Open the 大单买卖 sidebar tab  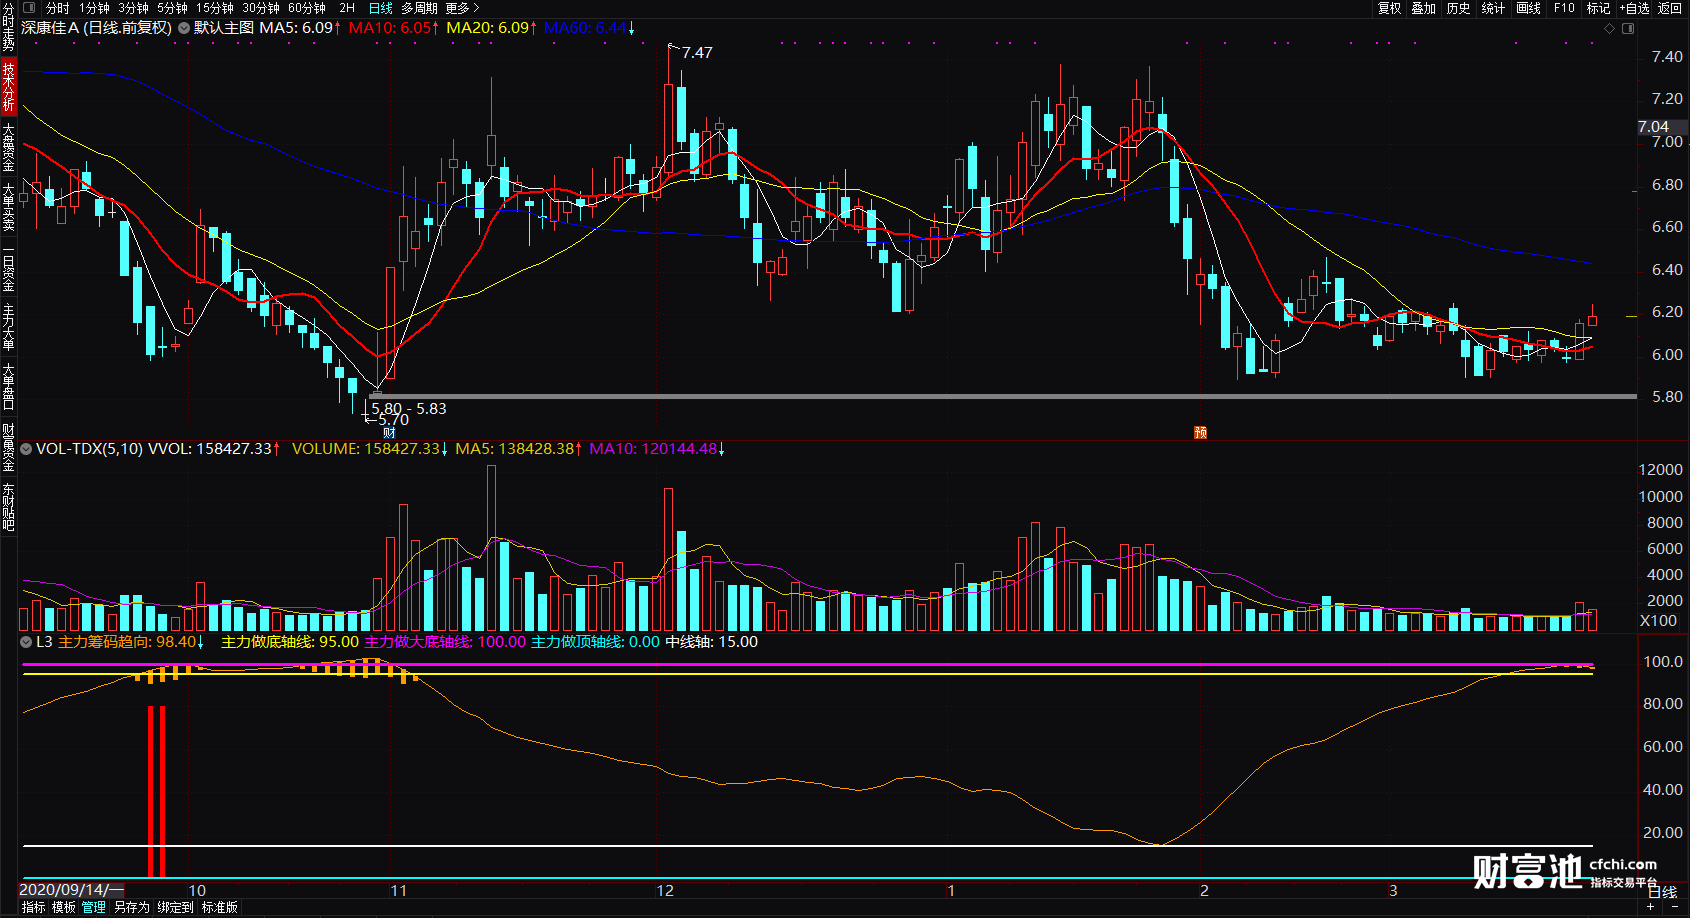click(x=8, y=207)
